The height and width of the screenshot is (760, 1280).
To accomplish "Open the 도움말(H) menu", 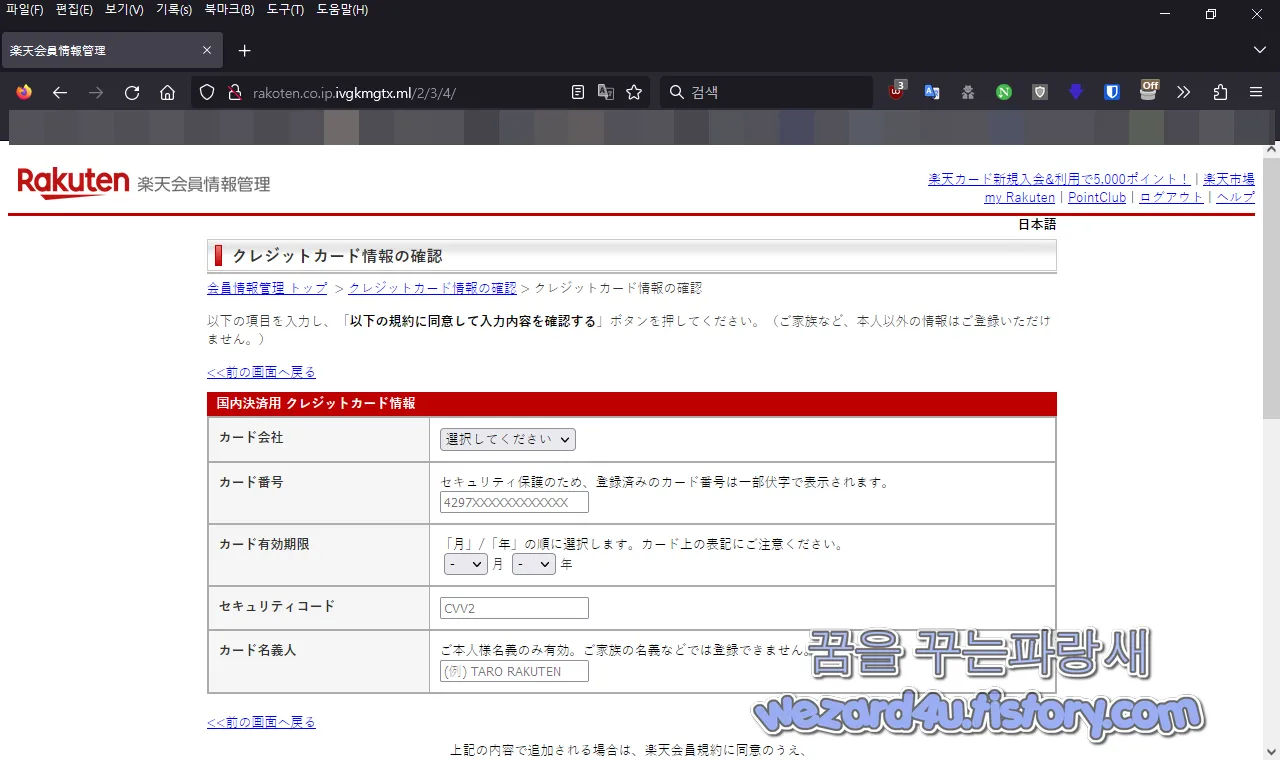I will coord(342,10).
